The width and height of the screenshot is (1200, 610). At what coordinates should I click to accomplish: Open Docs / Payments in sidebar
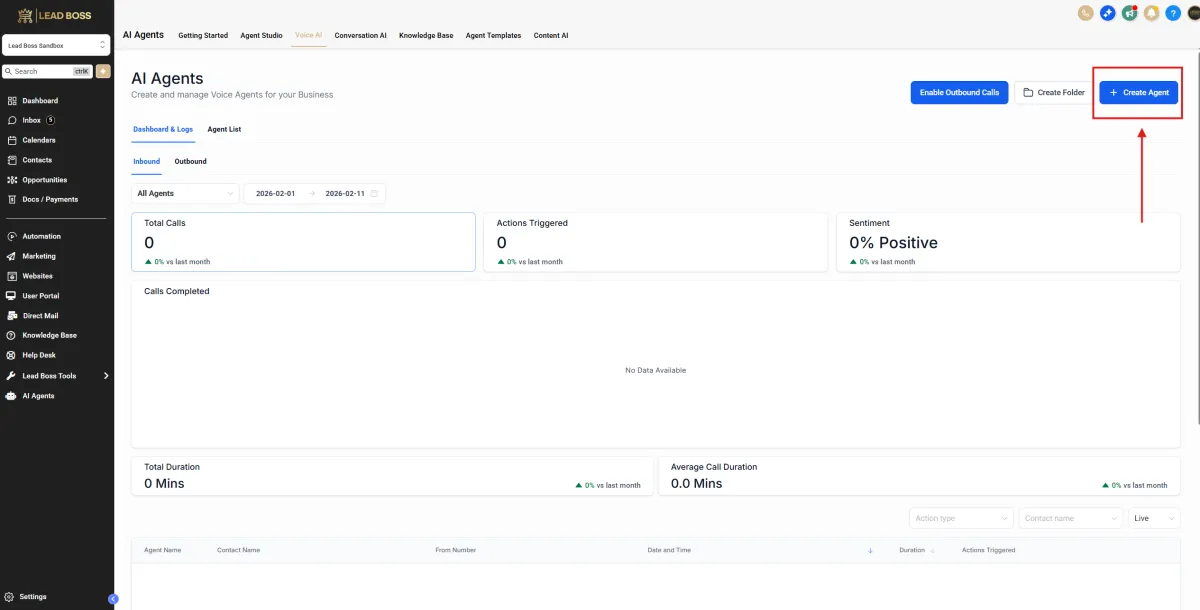point(50,199)
